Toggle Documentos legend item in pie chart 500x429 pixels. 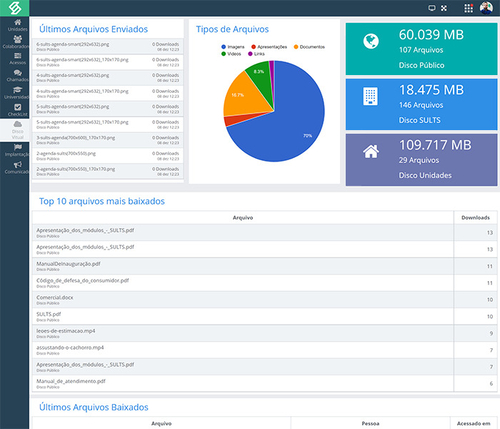[x=309, y=47]
